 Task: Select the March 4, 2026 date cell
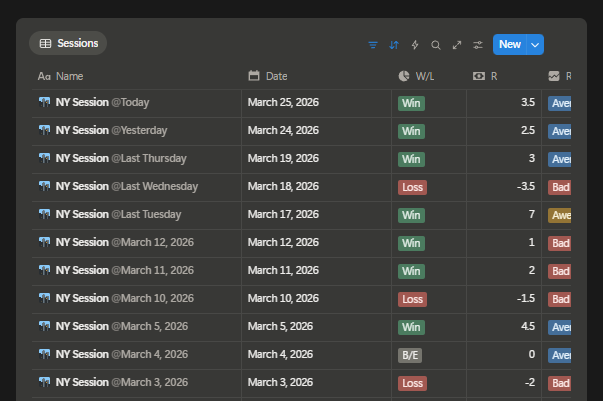coord(316,355)
